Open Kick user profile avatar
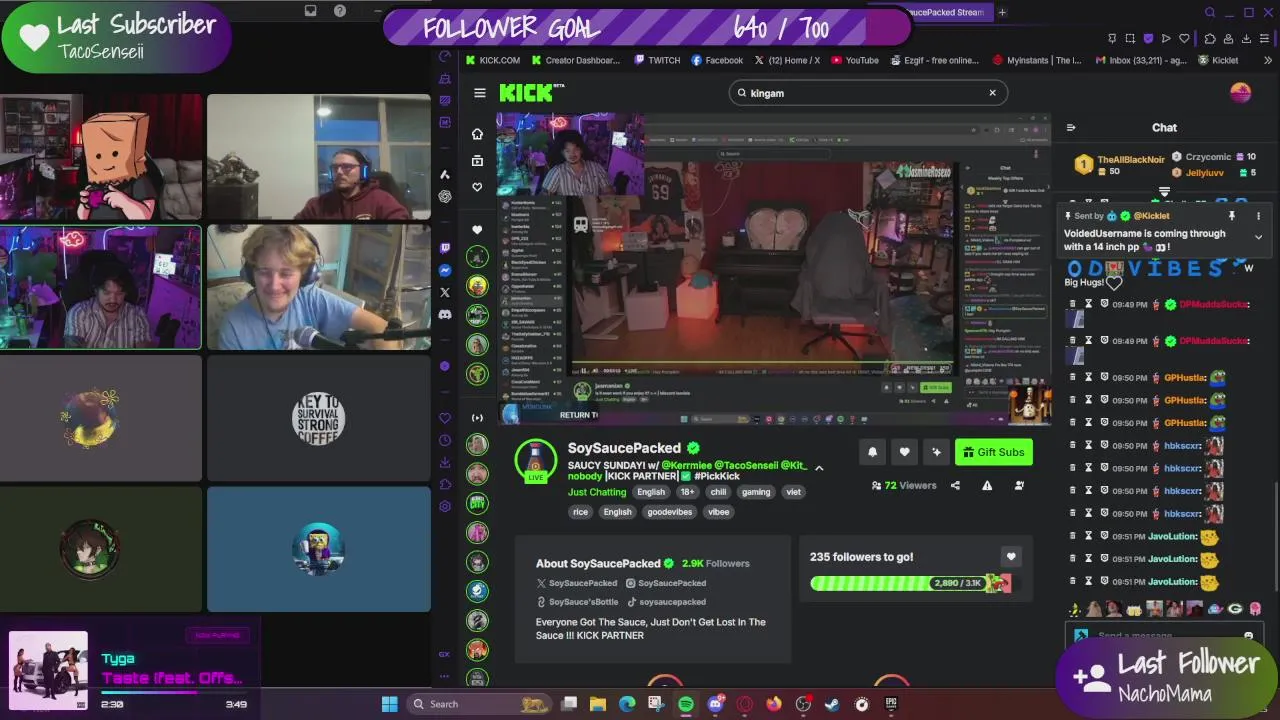Viewport: 1280px width, 720px height. [1240, 93]
